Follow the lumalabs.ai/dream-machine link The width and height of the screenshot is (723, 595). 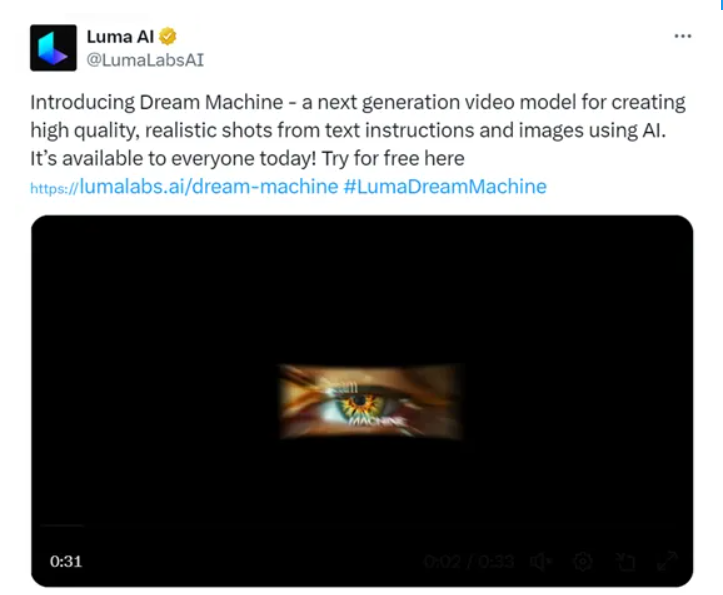point(208,186)
